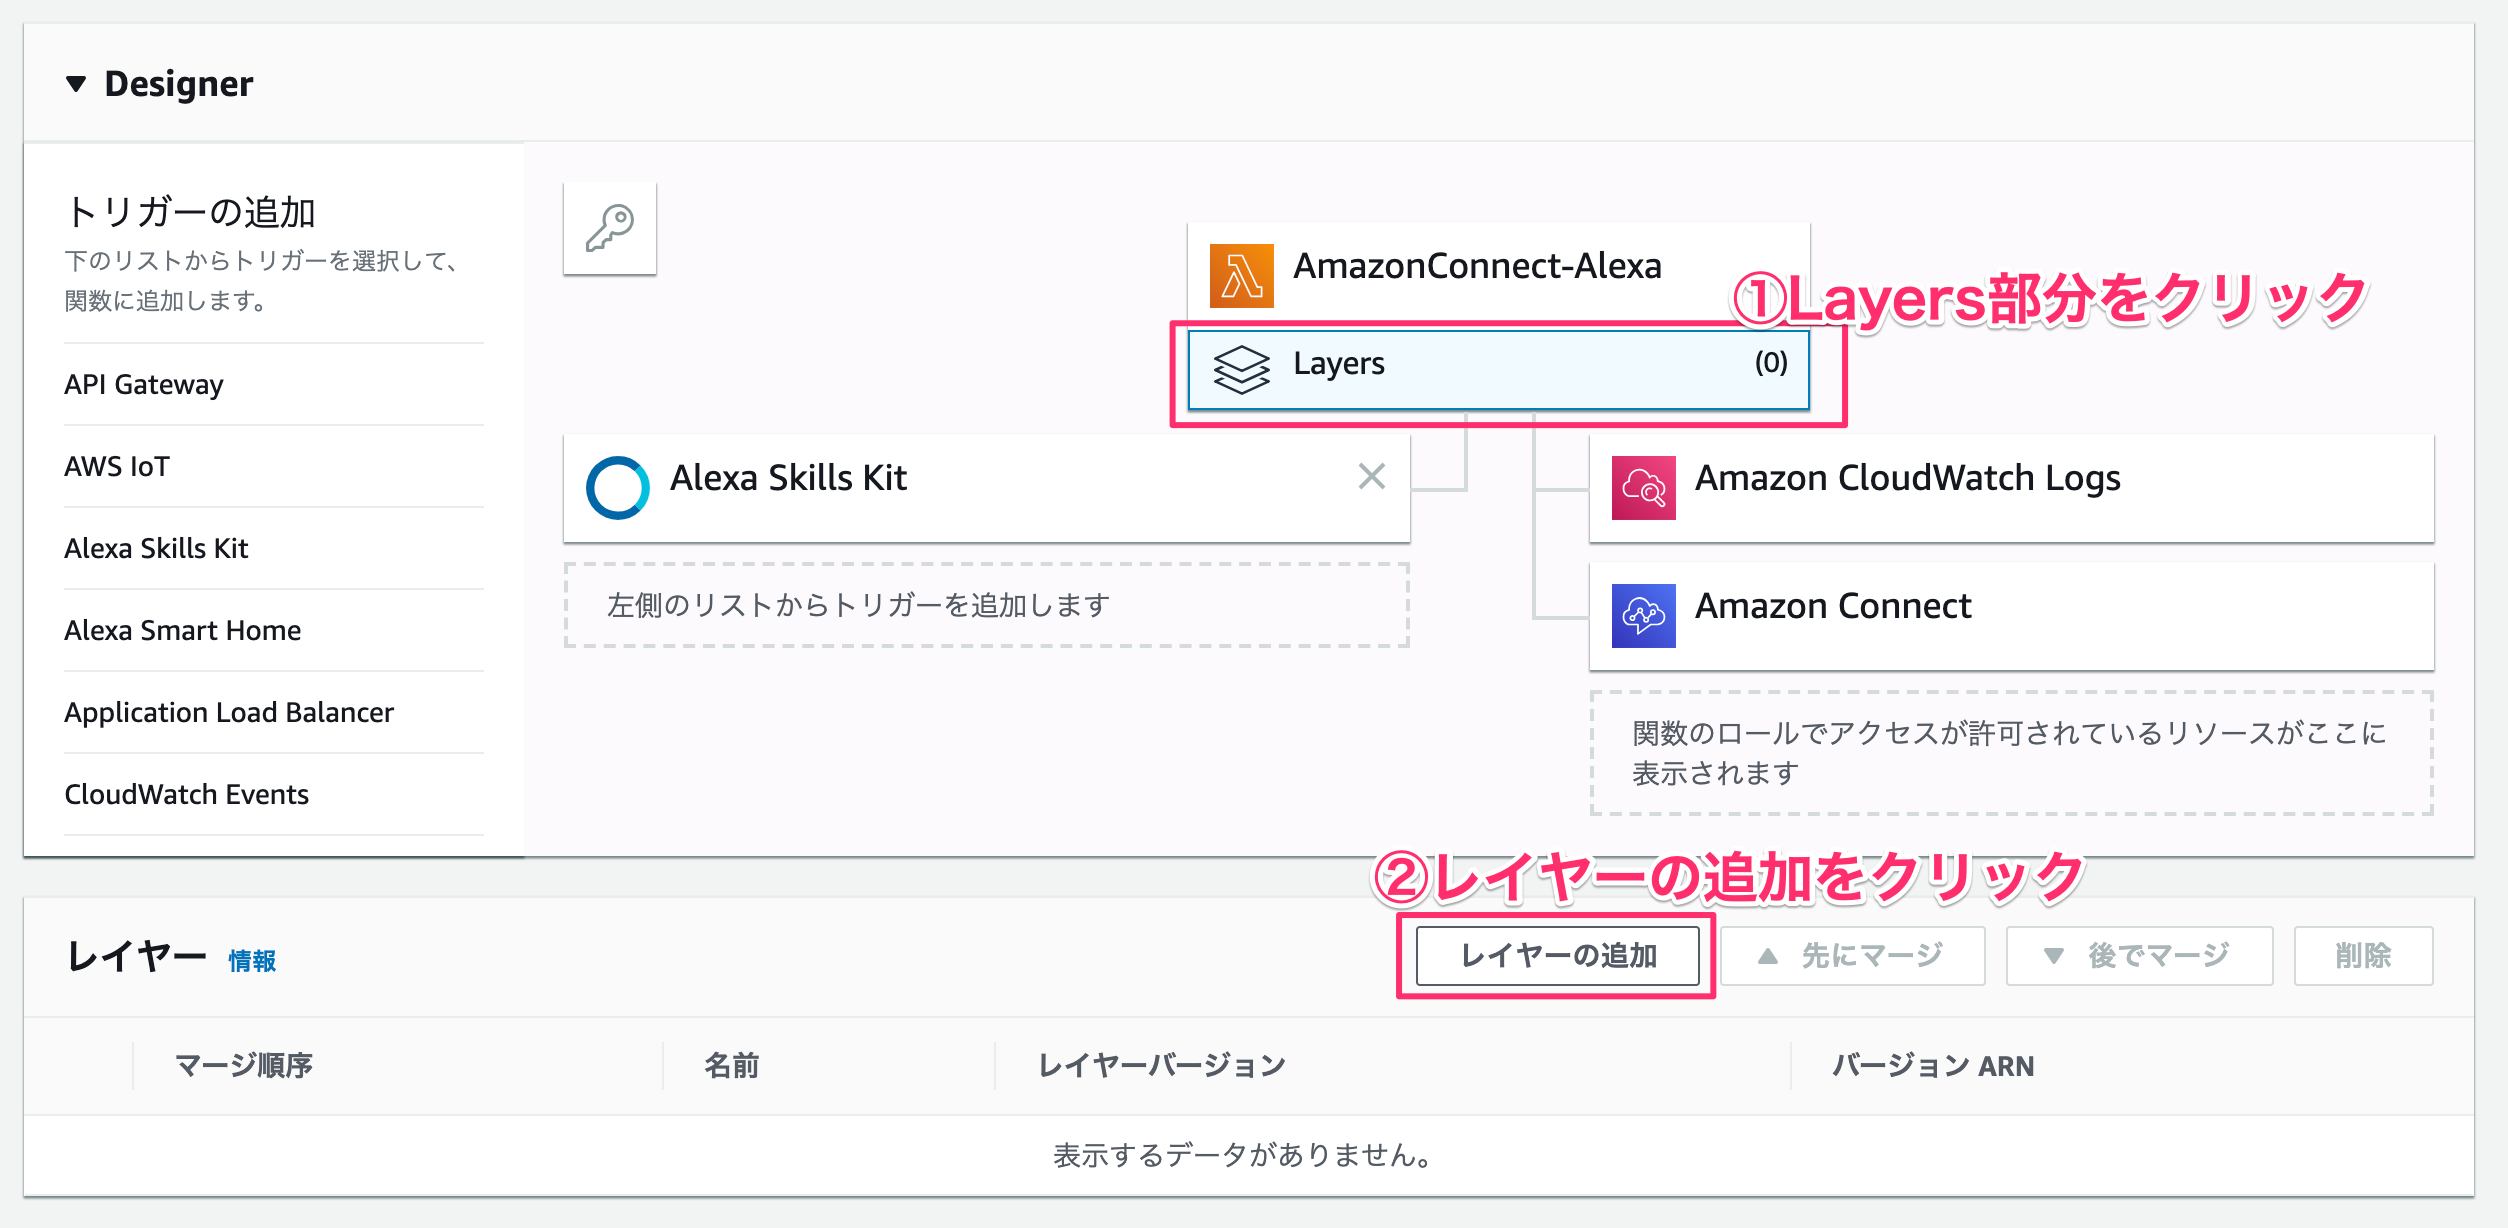Click the 先にマージ button
2508x1228 pixels.
click(1852, 956)
